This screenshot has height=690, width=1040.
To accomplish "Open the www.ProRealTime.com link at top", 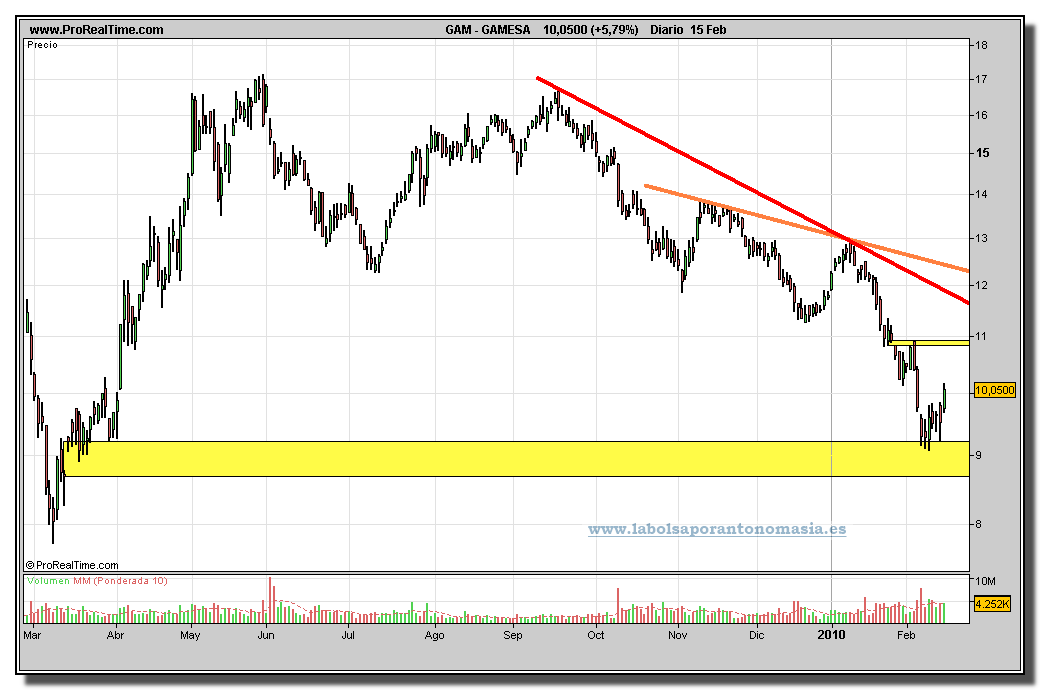I will 96,30.
